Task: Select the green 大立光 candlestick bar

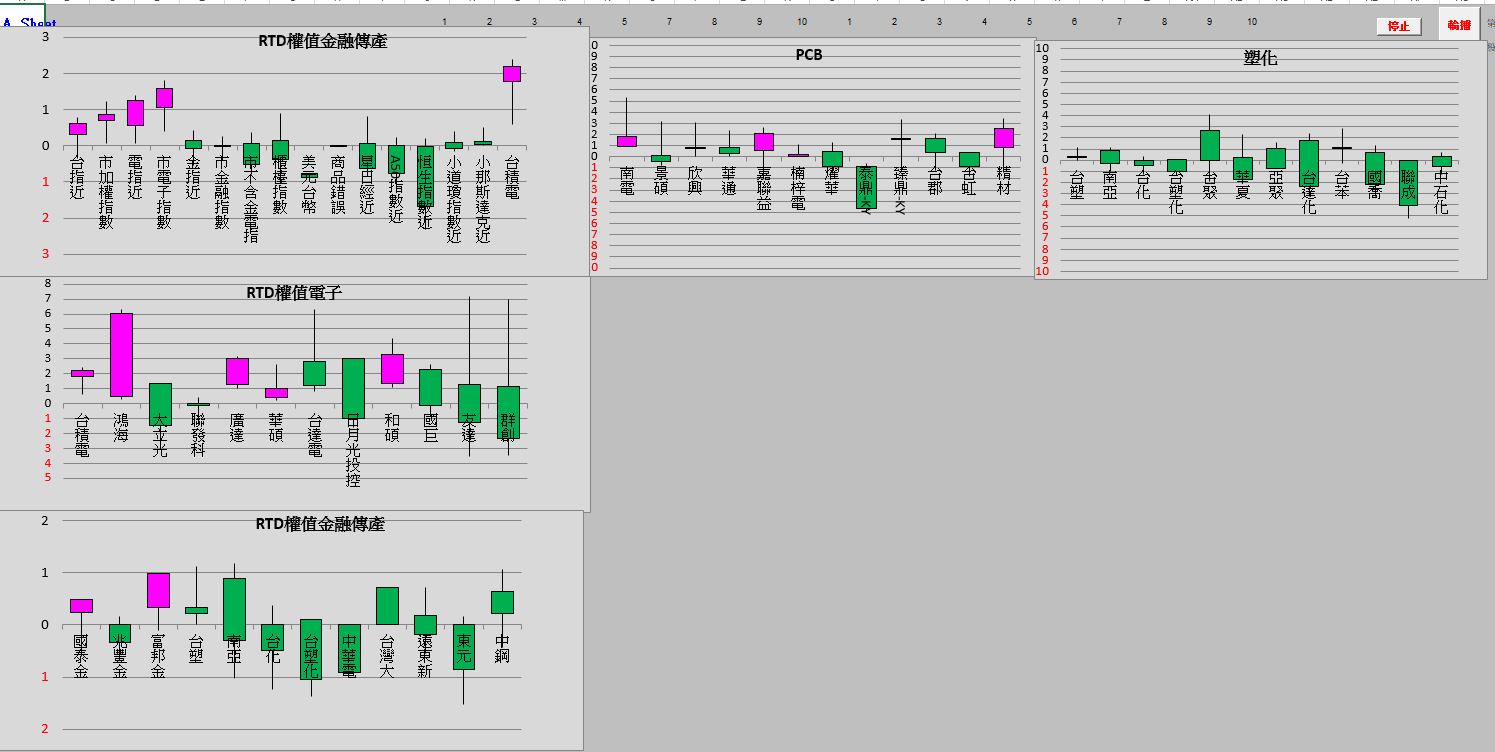Action: coord(160,404)
